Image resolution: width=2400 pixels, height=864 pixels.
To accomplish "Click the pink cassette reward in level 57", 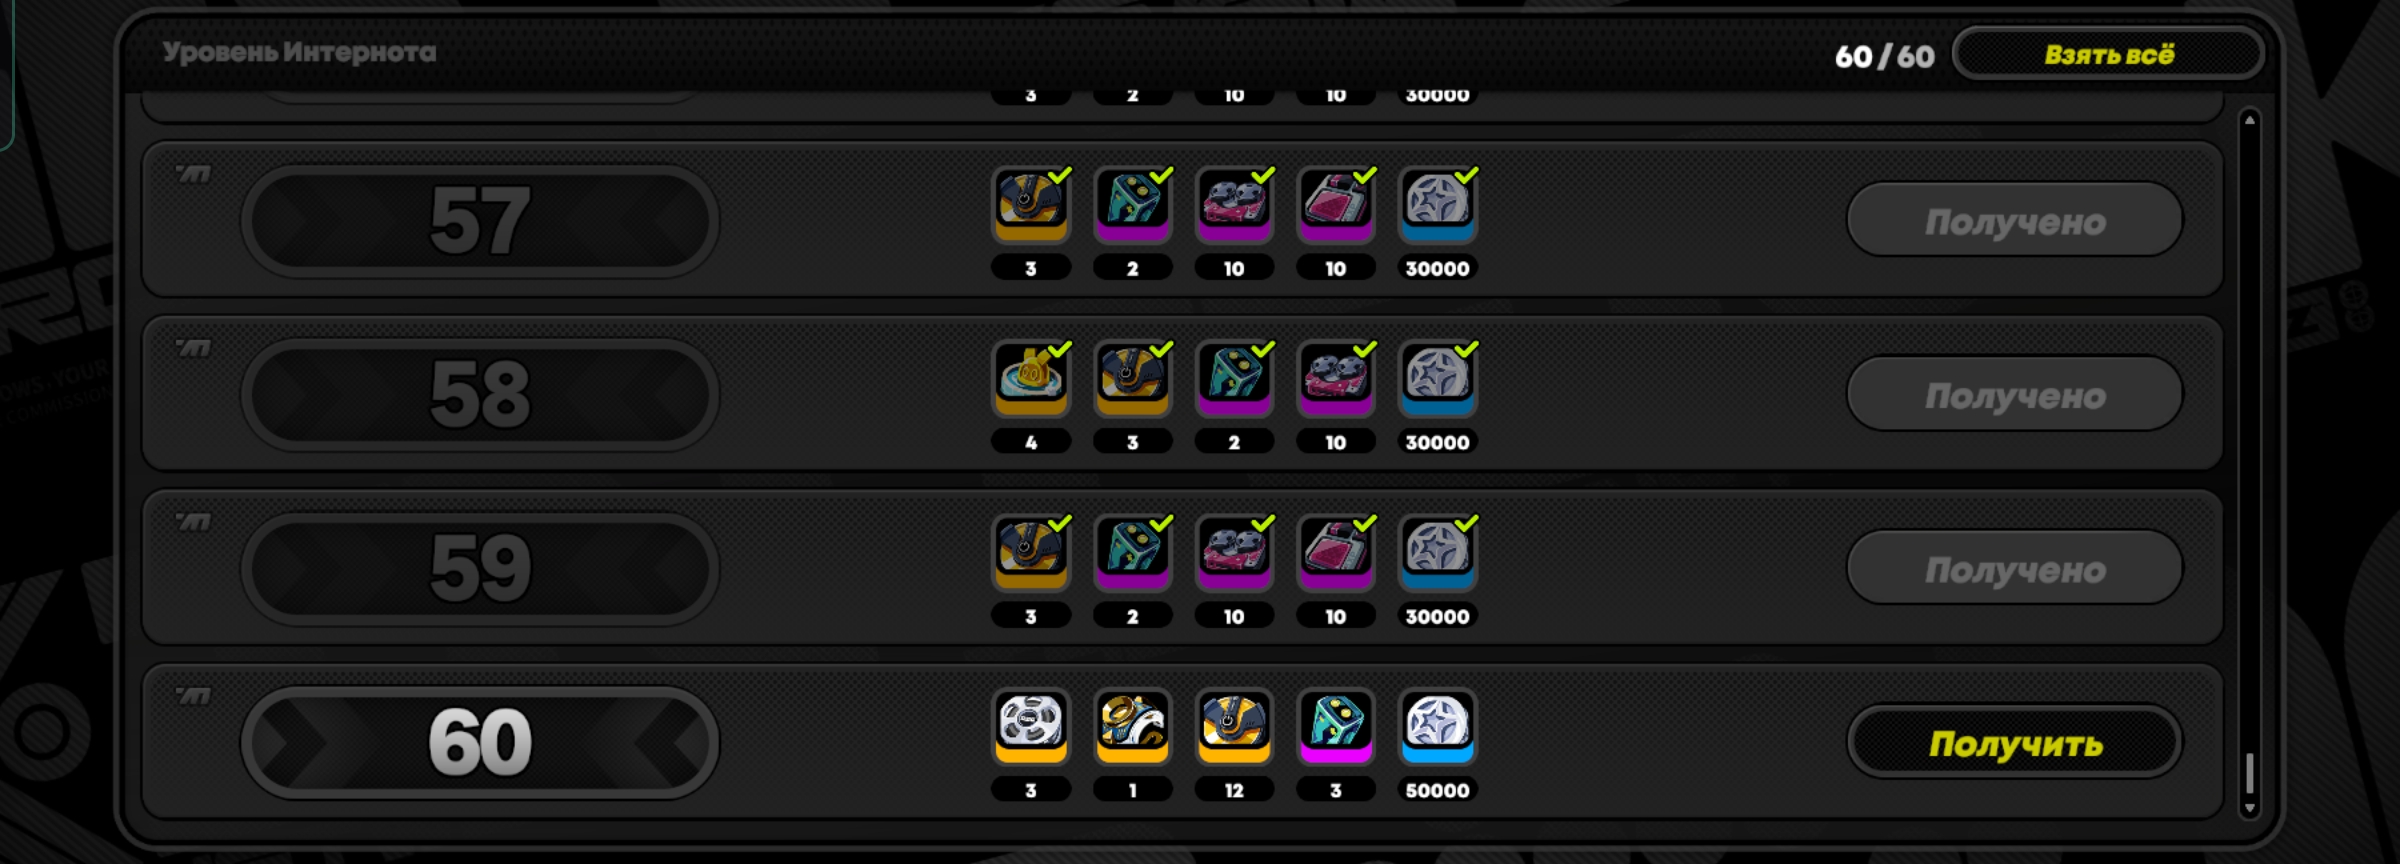I will (x=1234, y=205).
